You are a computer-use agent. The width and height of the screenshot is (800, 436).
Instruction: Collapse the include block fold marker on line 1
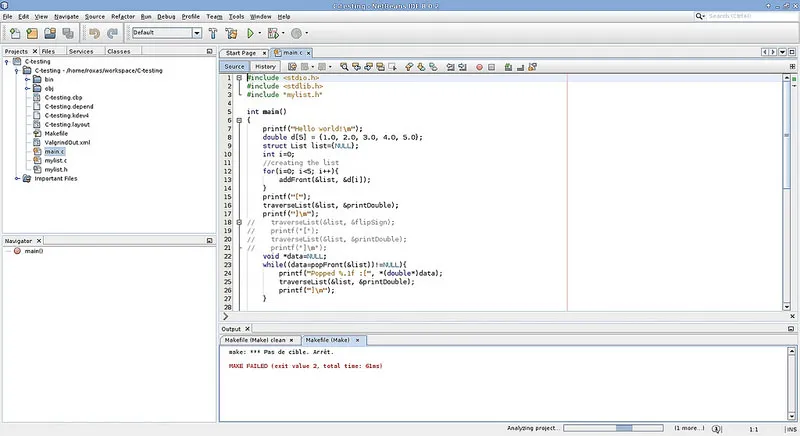pos(239,78)
